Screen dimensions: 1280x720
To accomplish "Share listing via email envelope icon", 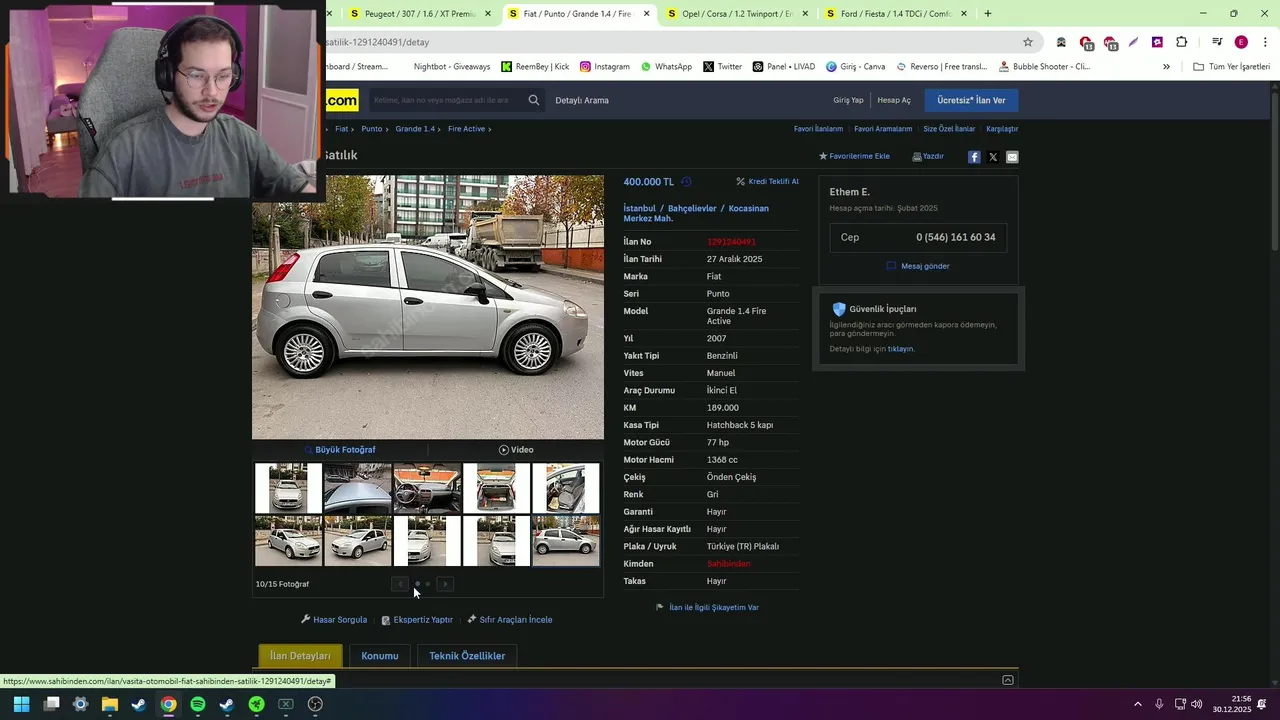I will [x=1012, y=157].
